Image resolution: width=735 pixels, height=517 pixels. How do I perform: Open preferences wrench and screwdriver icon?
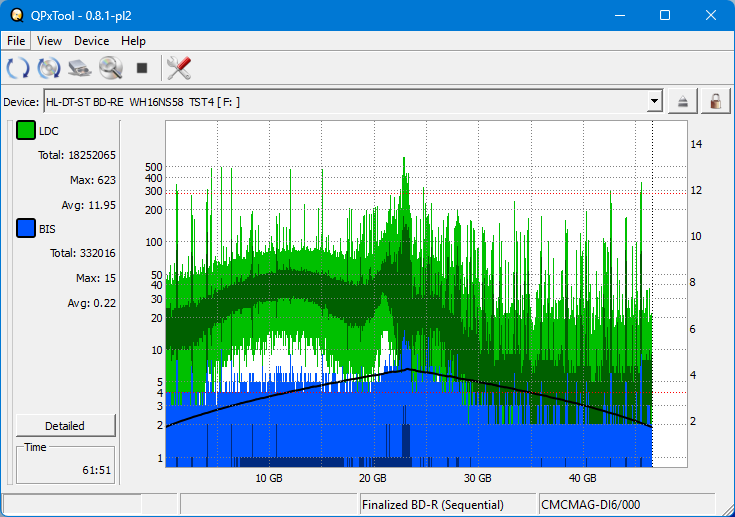pos(179,68)
